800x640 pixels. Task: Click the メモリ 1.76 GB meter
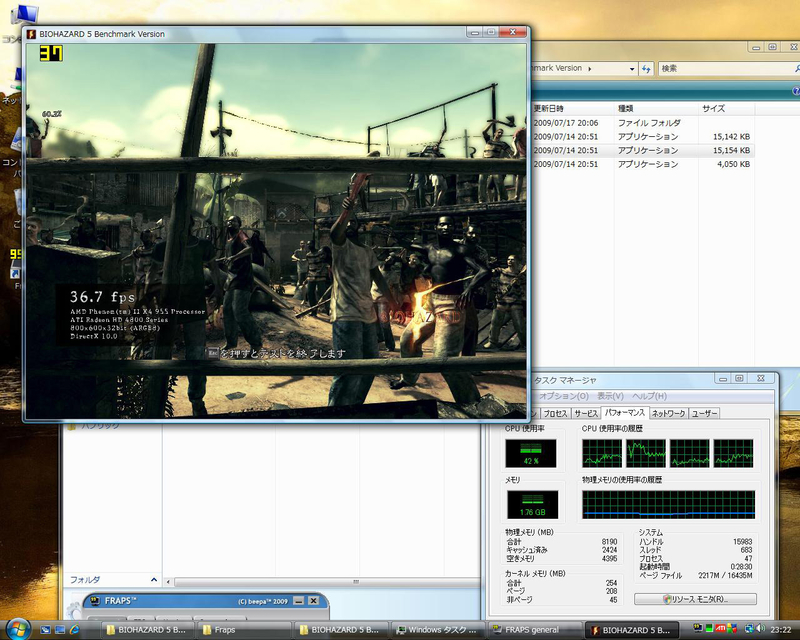533,504
